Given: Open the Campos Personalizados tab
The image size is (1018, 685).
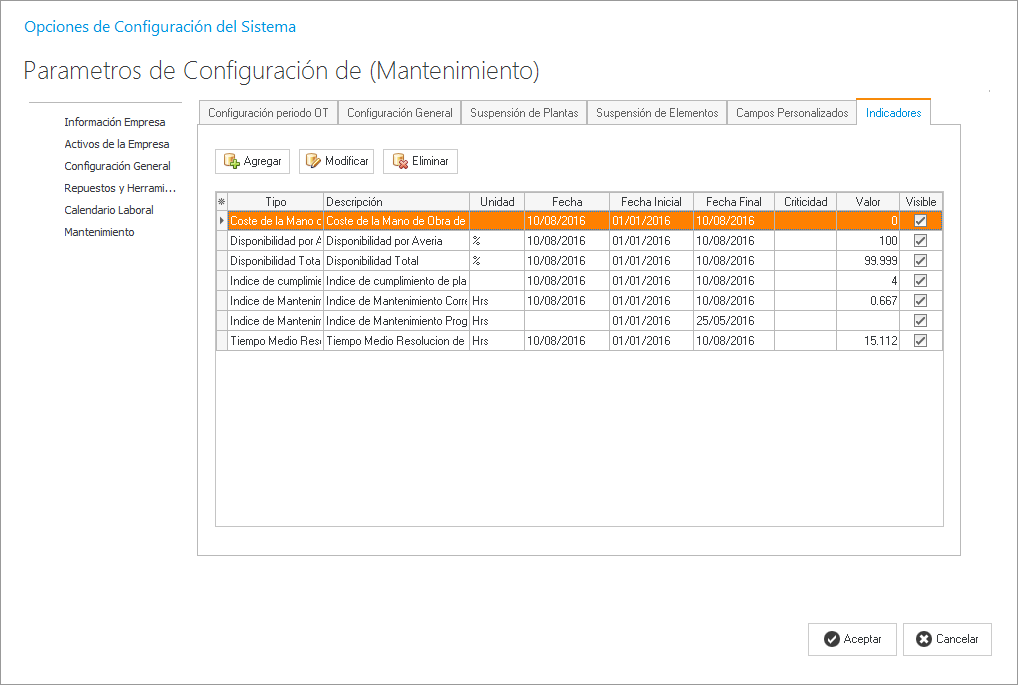Looking at the screenshot, I should (x=792, y=113).
